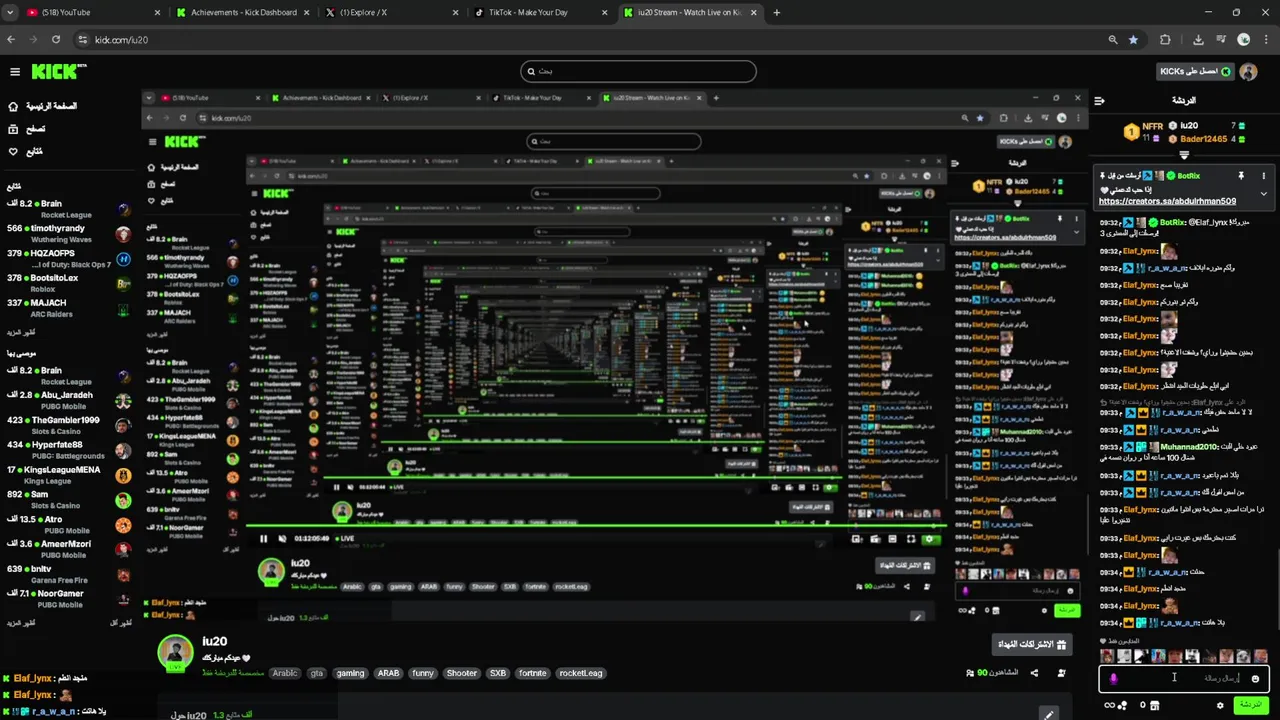Viewport: 1280px width, 720px height.
Task: Open Brain channel in the following list
Action: 69,208
